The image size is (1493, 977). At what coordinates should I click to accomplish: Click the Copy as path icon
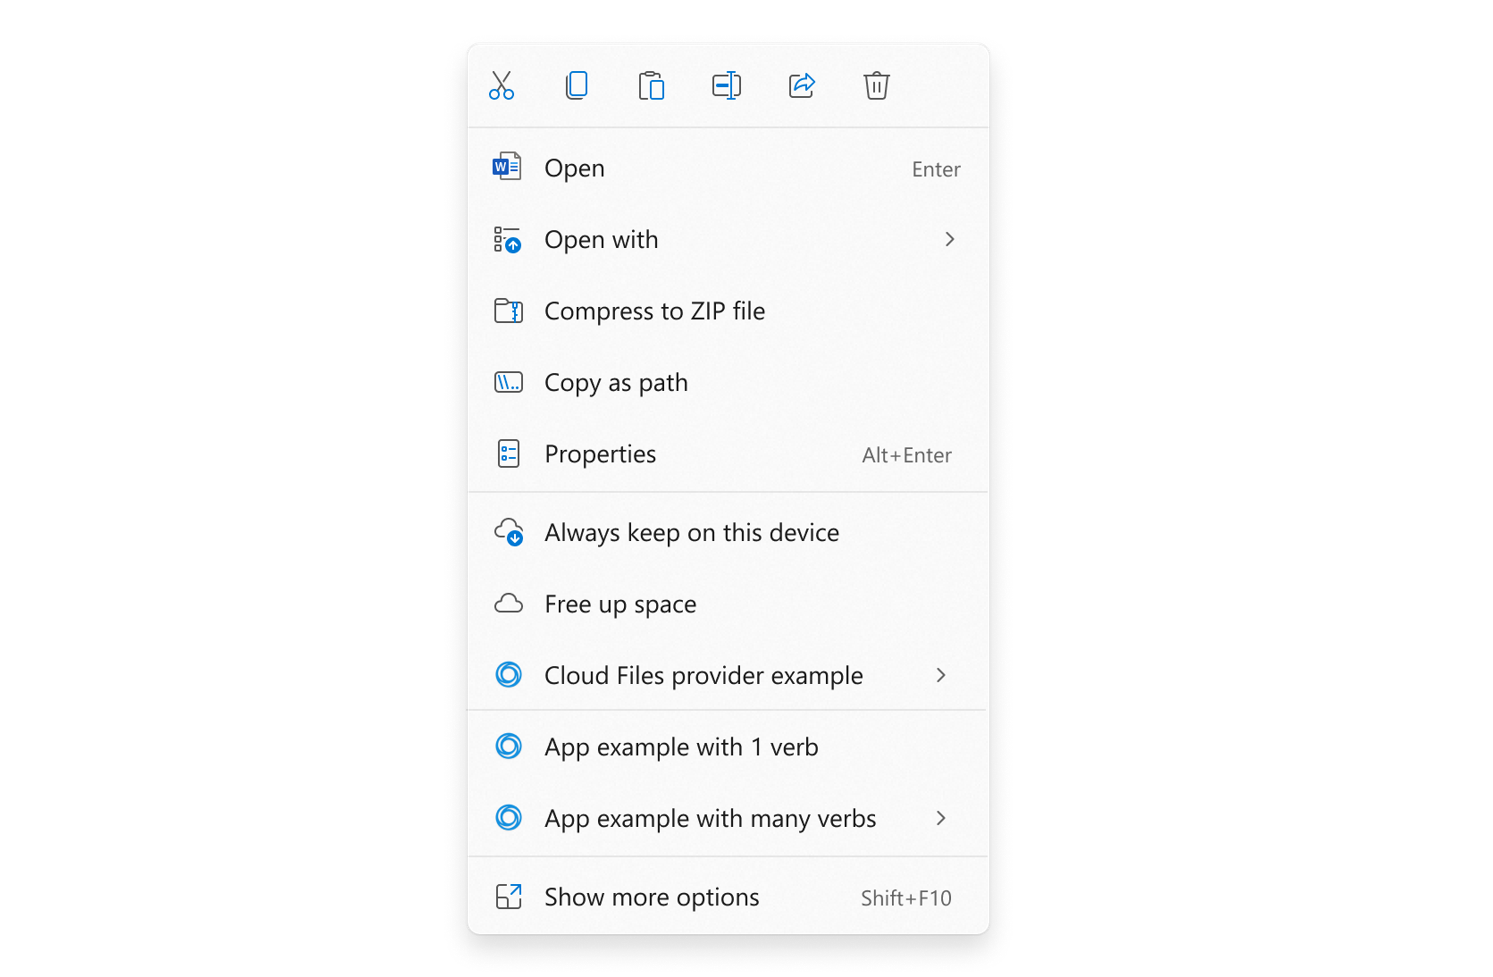click(x=508, y=382)
